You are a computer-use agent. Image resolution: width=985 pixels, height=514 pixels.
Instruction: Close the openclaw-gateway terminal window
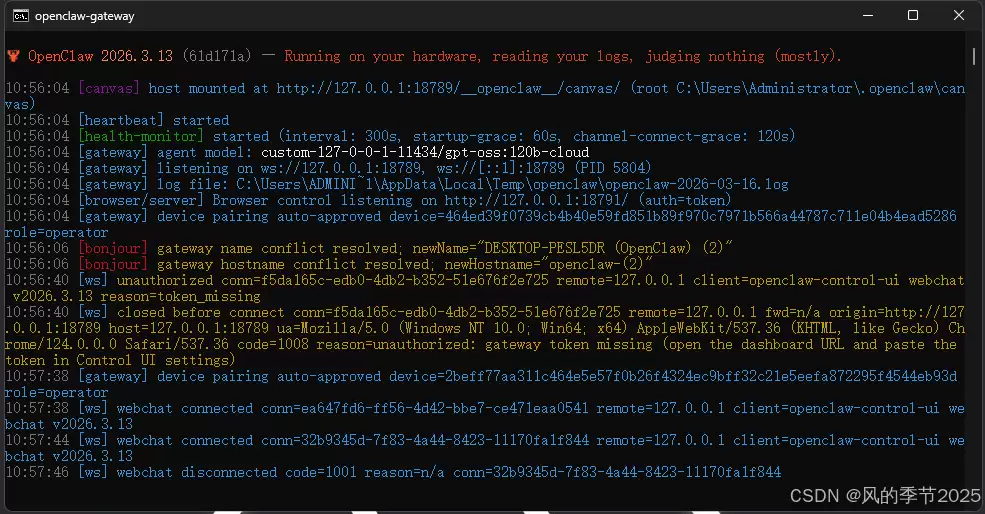click(959, 16)
